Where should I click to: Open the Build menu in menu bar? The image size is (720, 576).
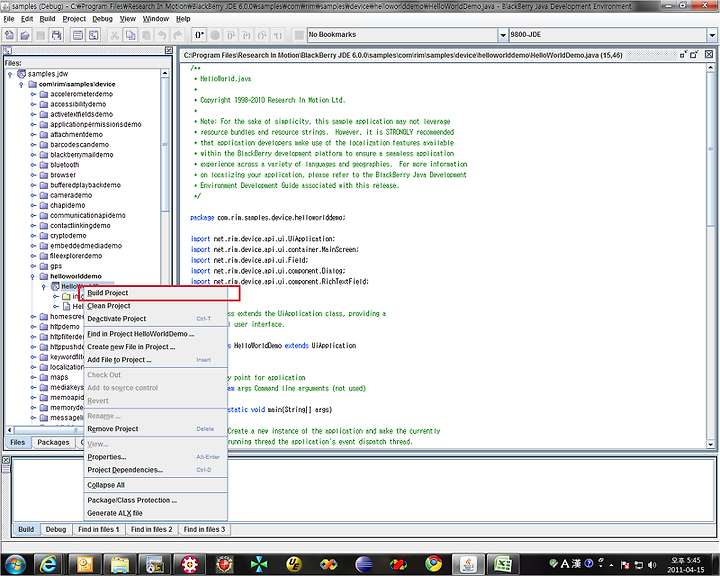[x=47, y=19]
